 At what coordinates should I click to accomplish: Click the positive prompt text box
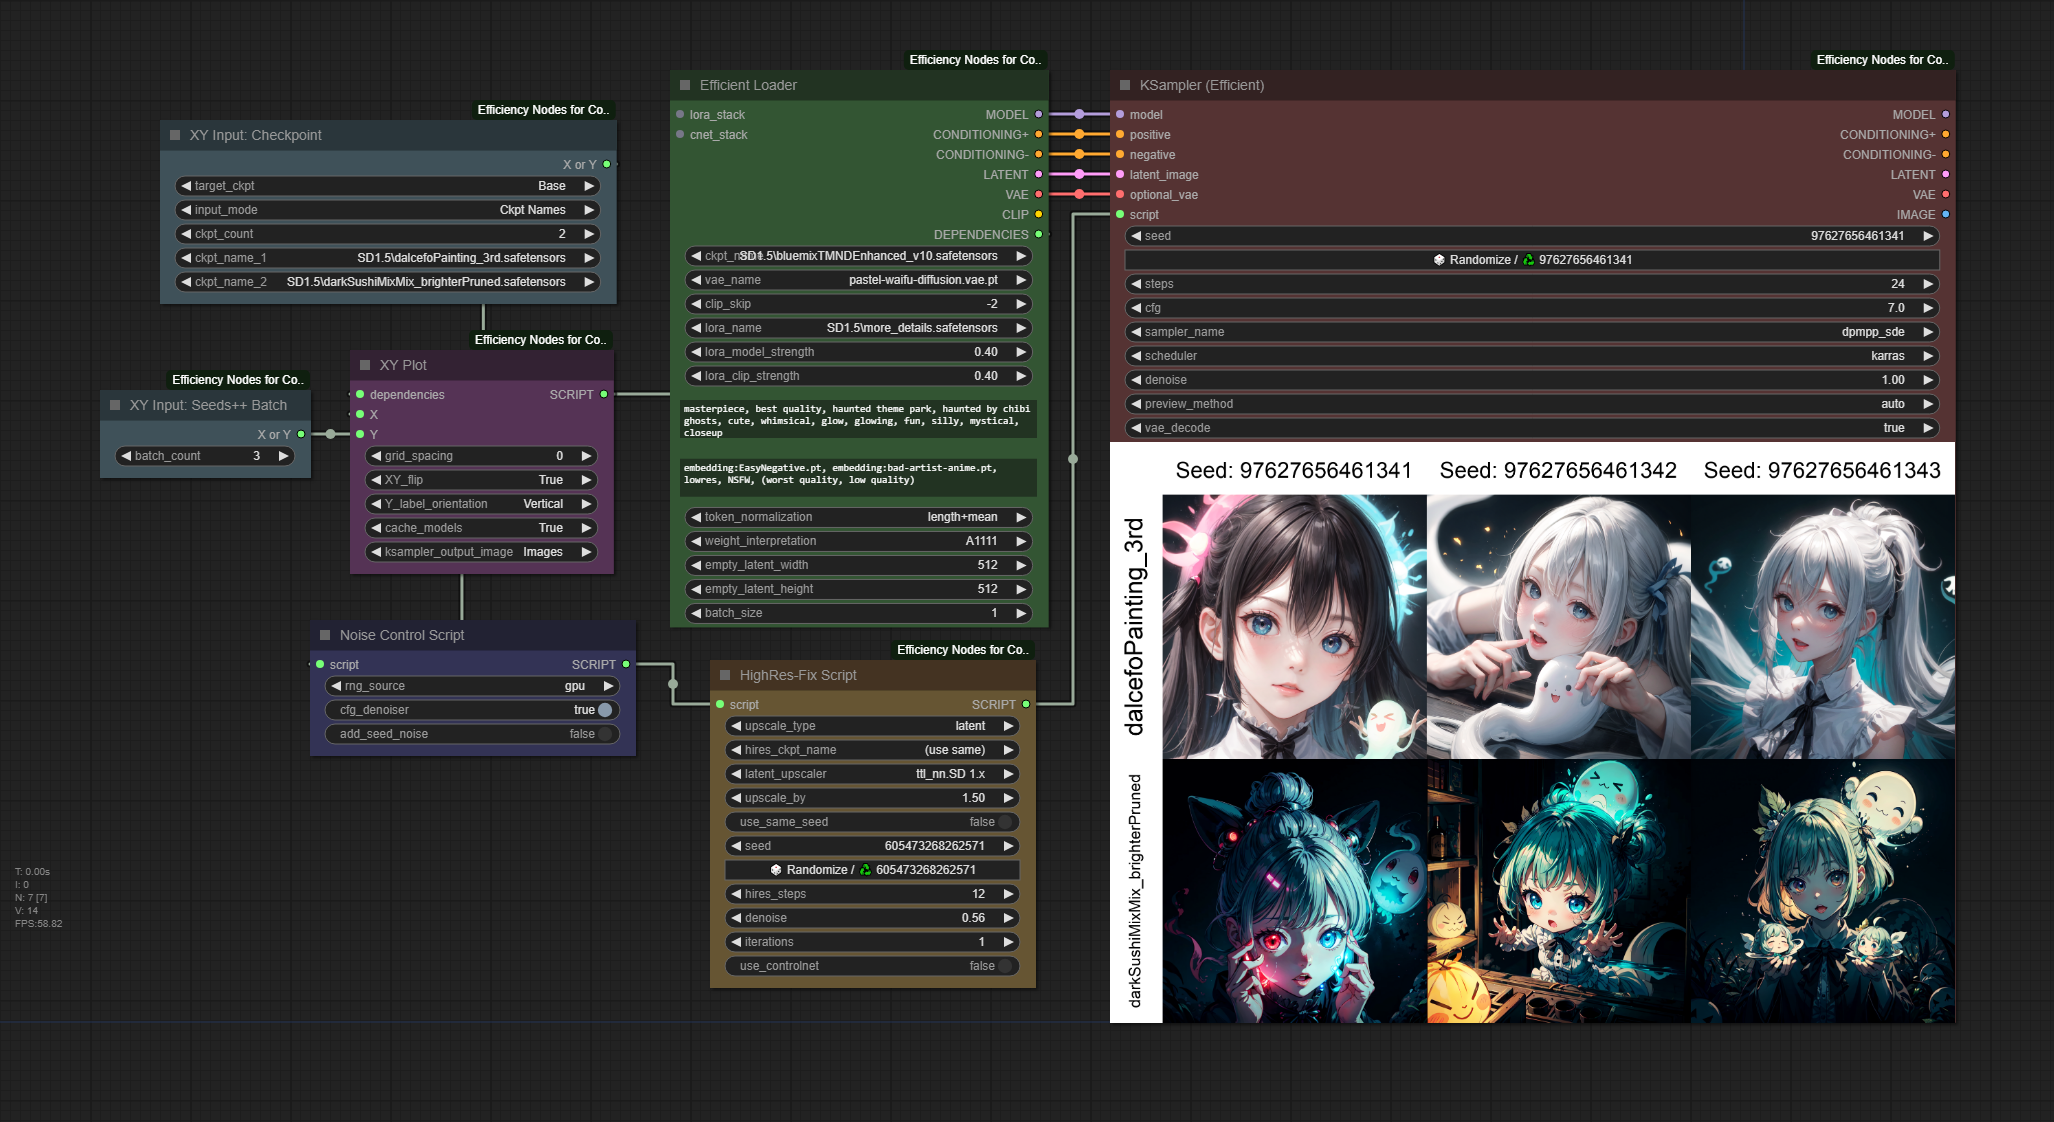pos(858,420)
